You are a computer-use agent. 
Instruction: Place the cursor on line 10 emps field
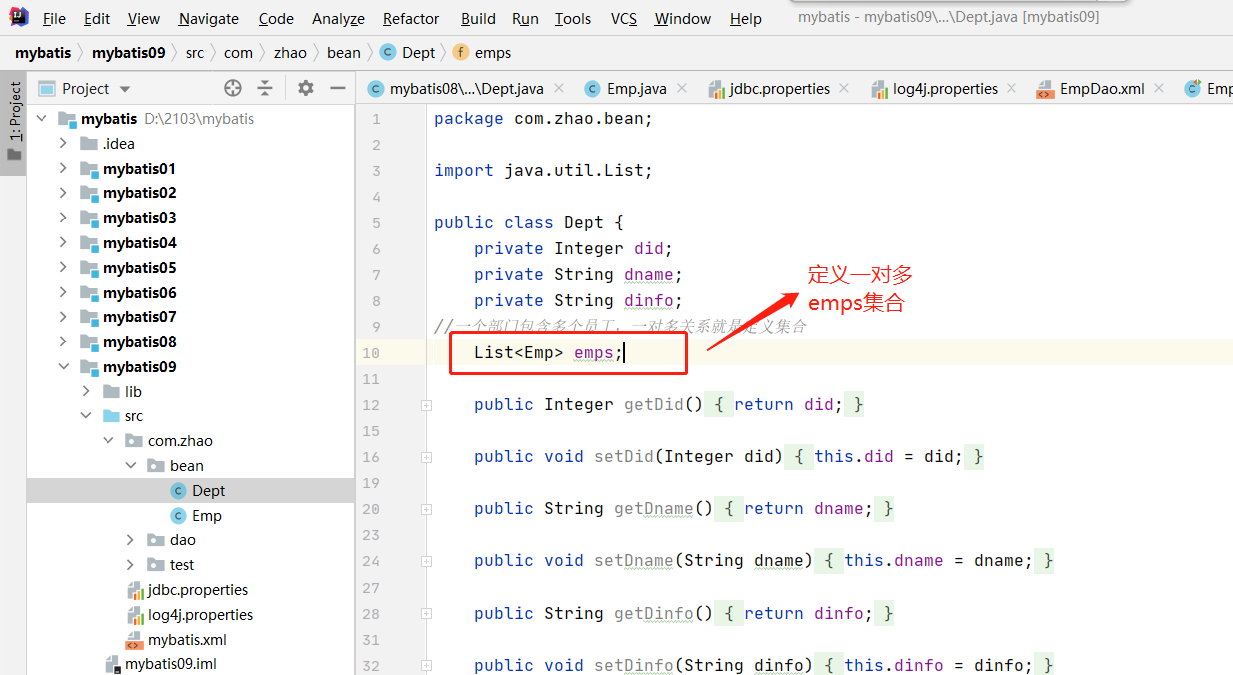pos(593,353)
